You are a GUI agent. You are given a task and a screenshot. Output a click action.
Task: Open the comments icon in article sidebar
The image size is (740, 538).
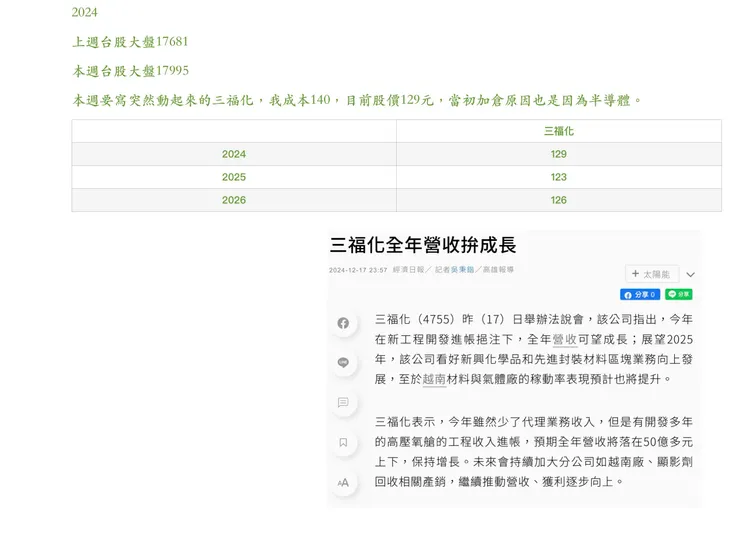click(343, 402)
